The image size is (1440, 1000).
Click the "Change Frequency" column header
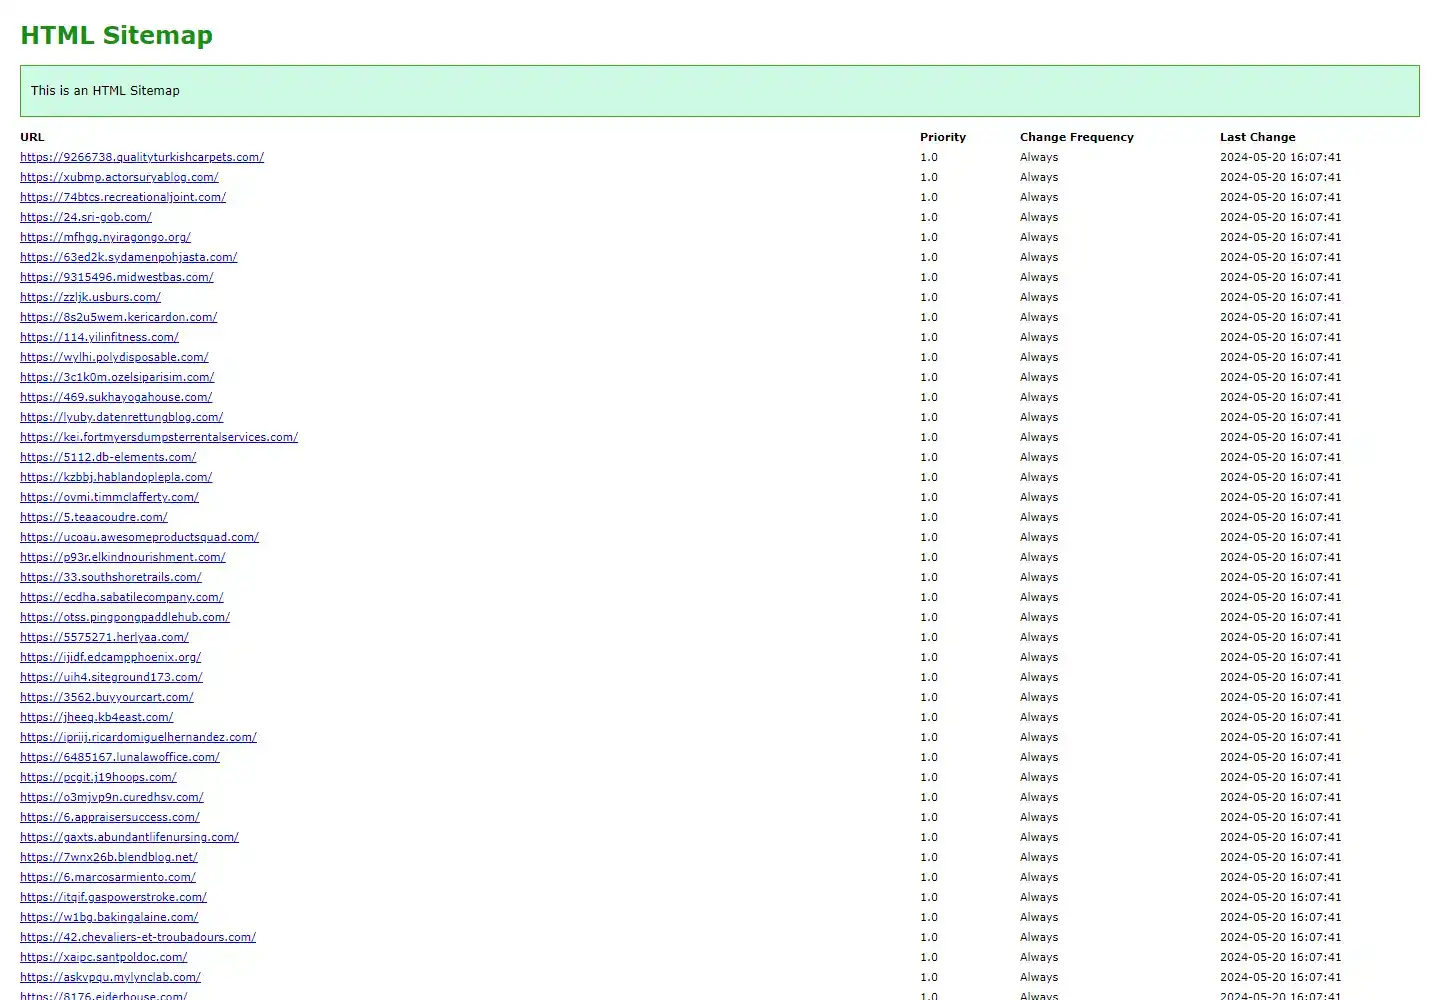coord(1077,137)
